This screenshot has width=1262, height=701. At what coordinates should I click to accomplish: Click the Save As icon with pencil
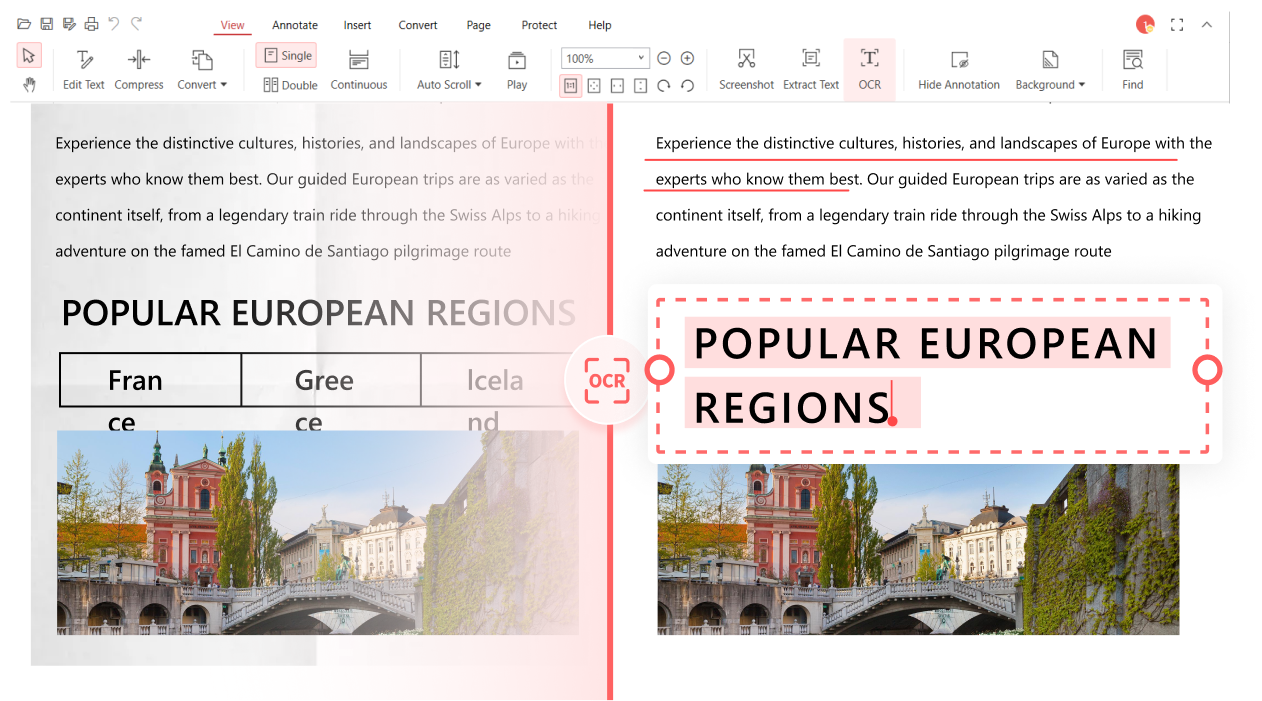(x=69, y=24)
